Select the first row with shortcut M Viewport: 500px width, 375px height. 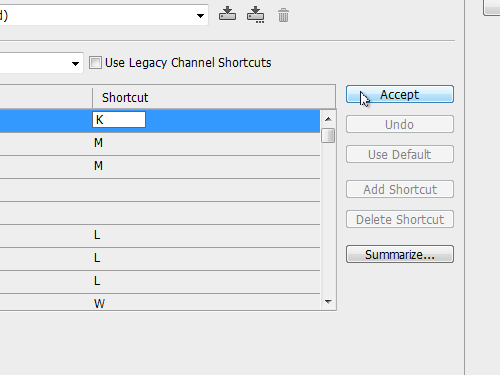click(x=160, y=143)
